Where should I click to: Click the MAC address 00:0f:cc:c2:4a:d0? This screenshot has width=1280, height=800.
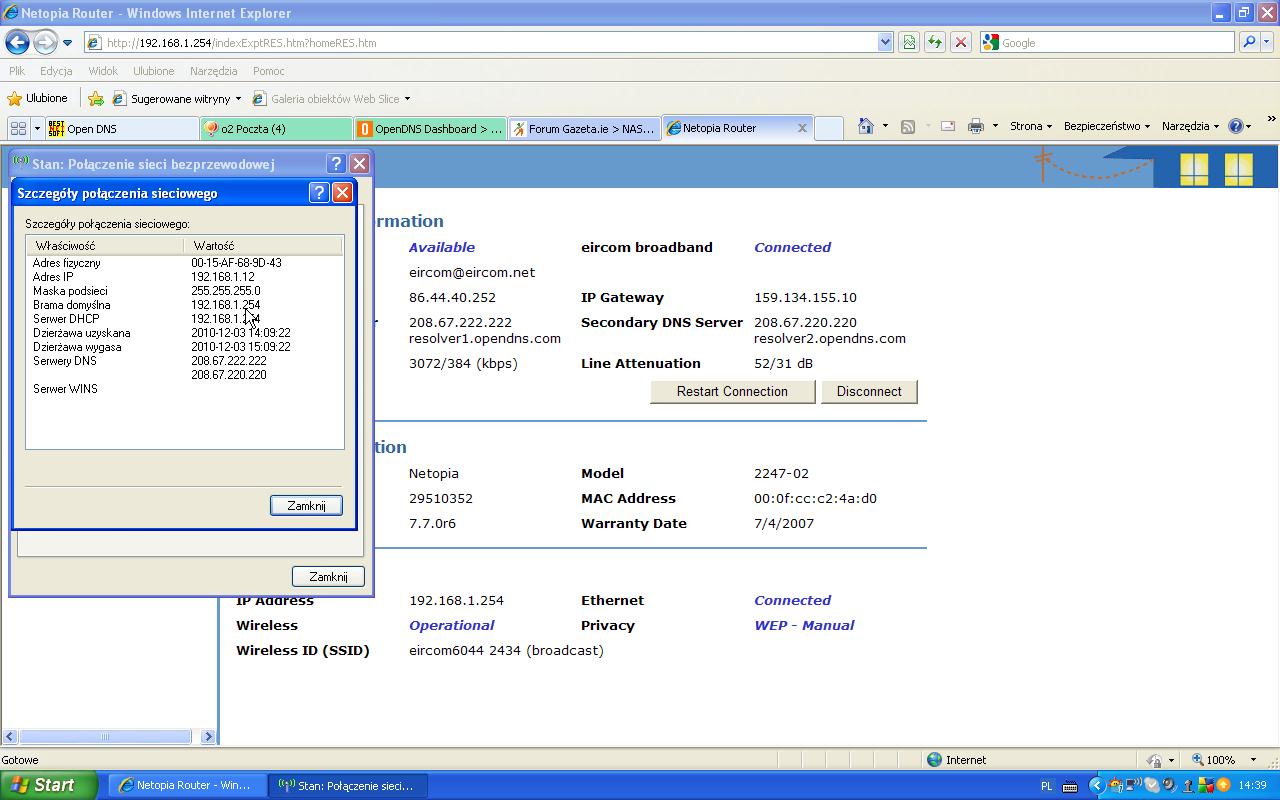[x=815, y=498]
